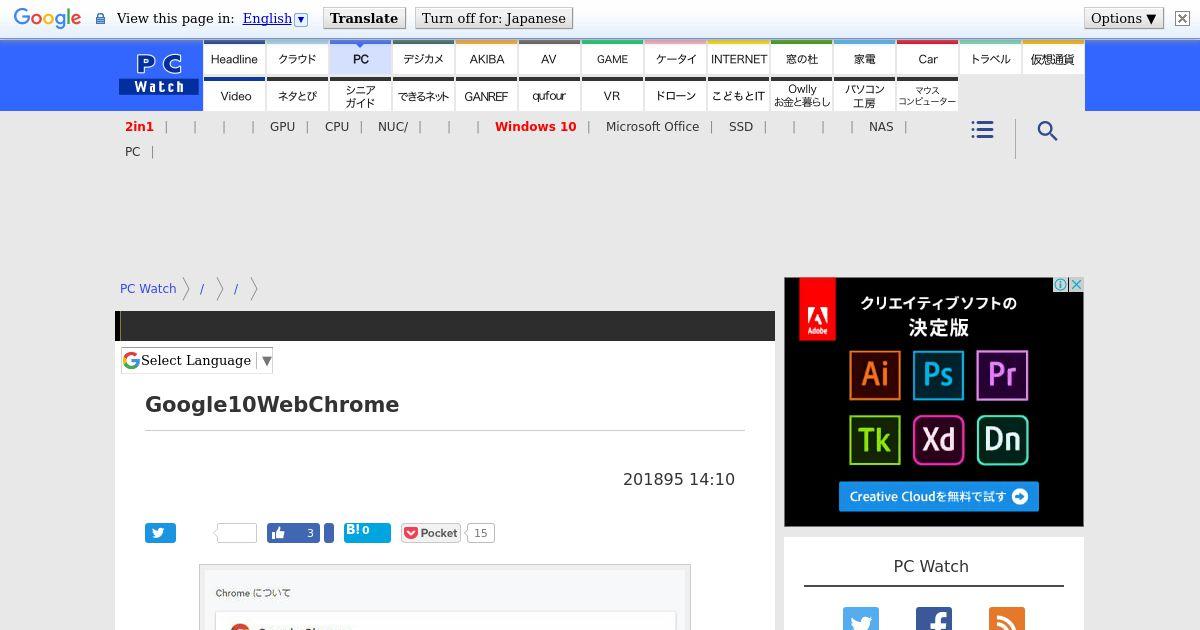Click the SSD topic link
Viewport: 1200px width, 630px height.
740,126
